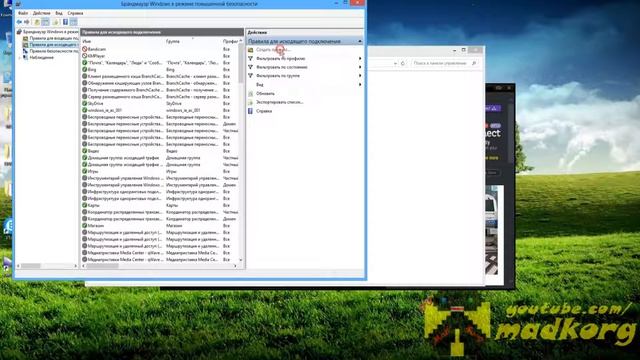Click the Back arrow in the firewall toolbar
Screen dimensions: 640x360
pos(19,22)
